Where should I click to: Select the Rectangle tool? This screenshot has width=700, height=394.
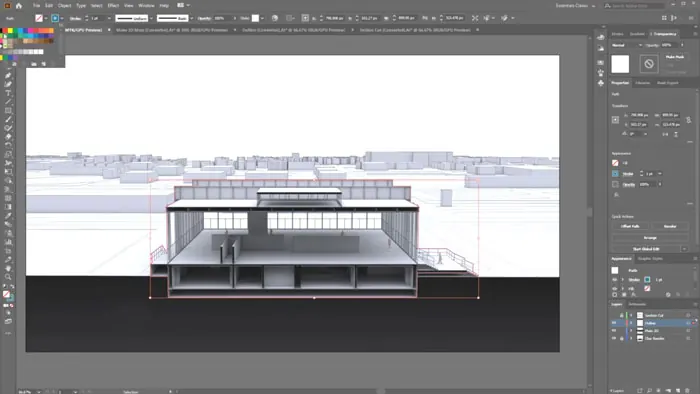coord(8,111)
